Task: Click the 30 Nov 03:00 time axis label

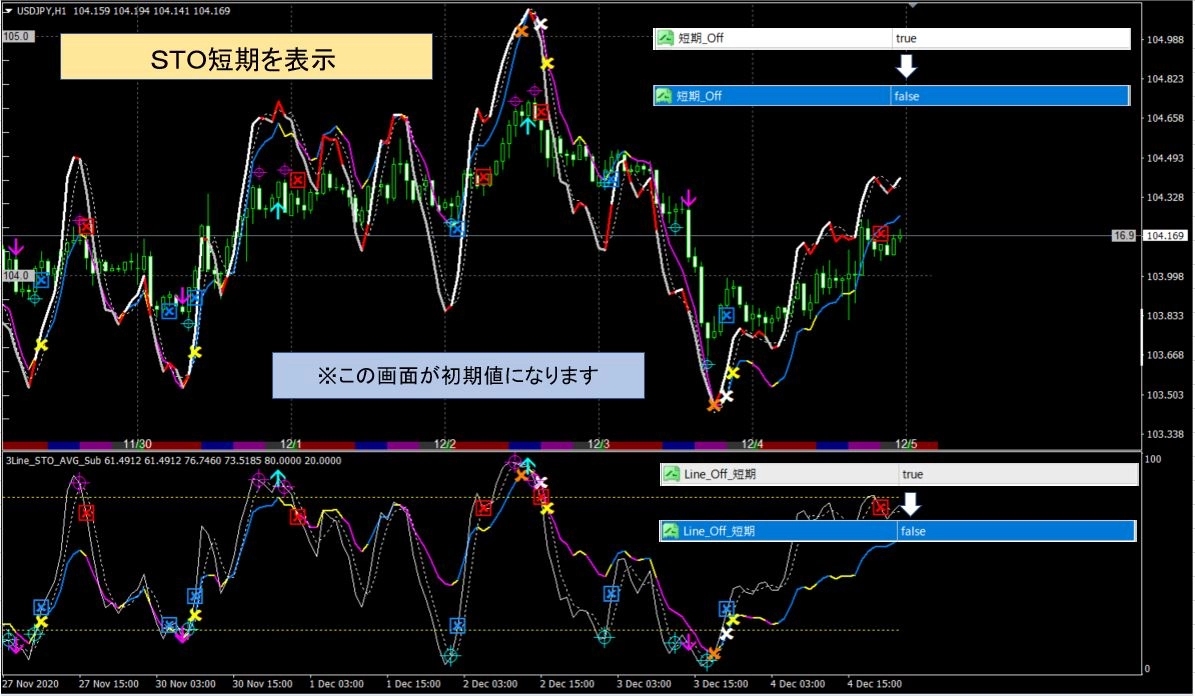Action: [185, 684]
